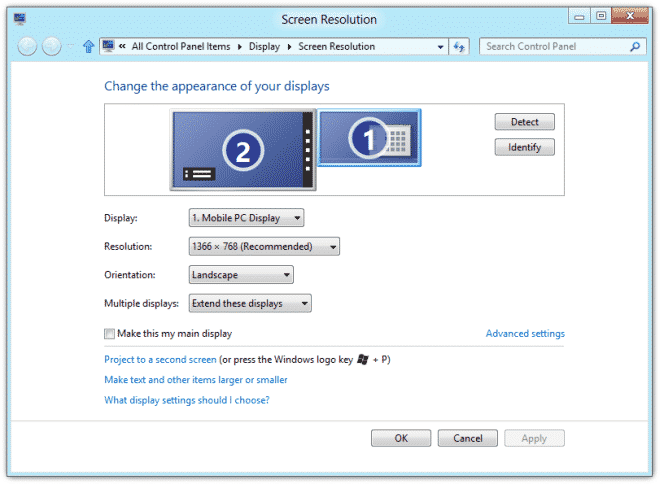
Task: Click the Forward navigation arrow
Action: point(52,46)
